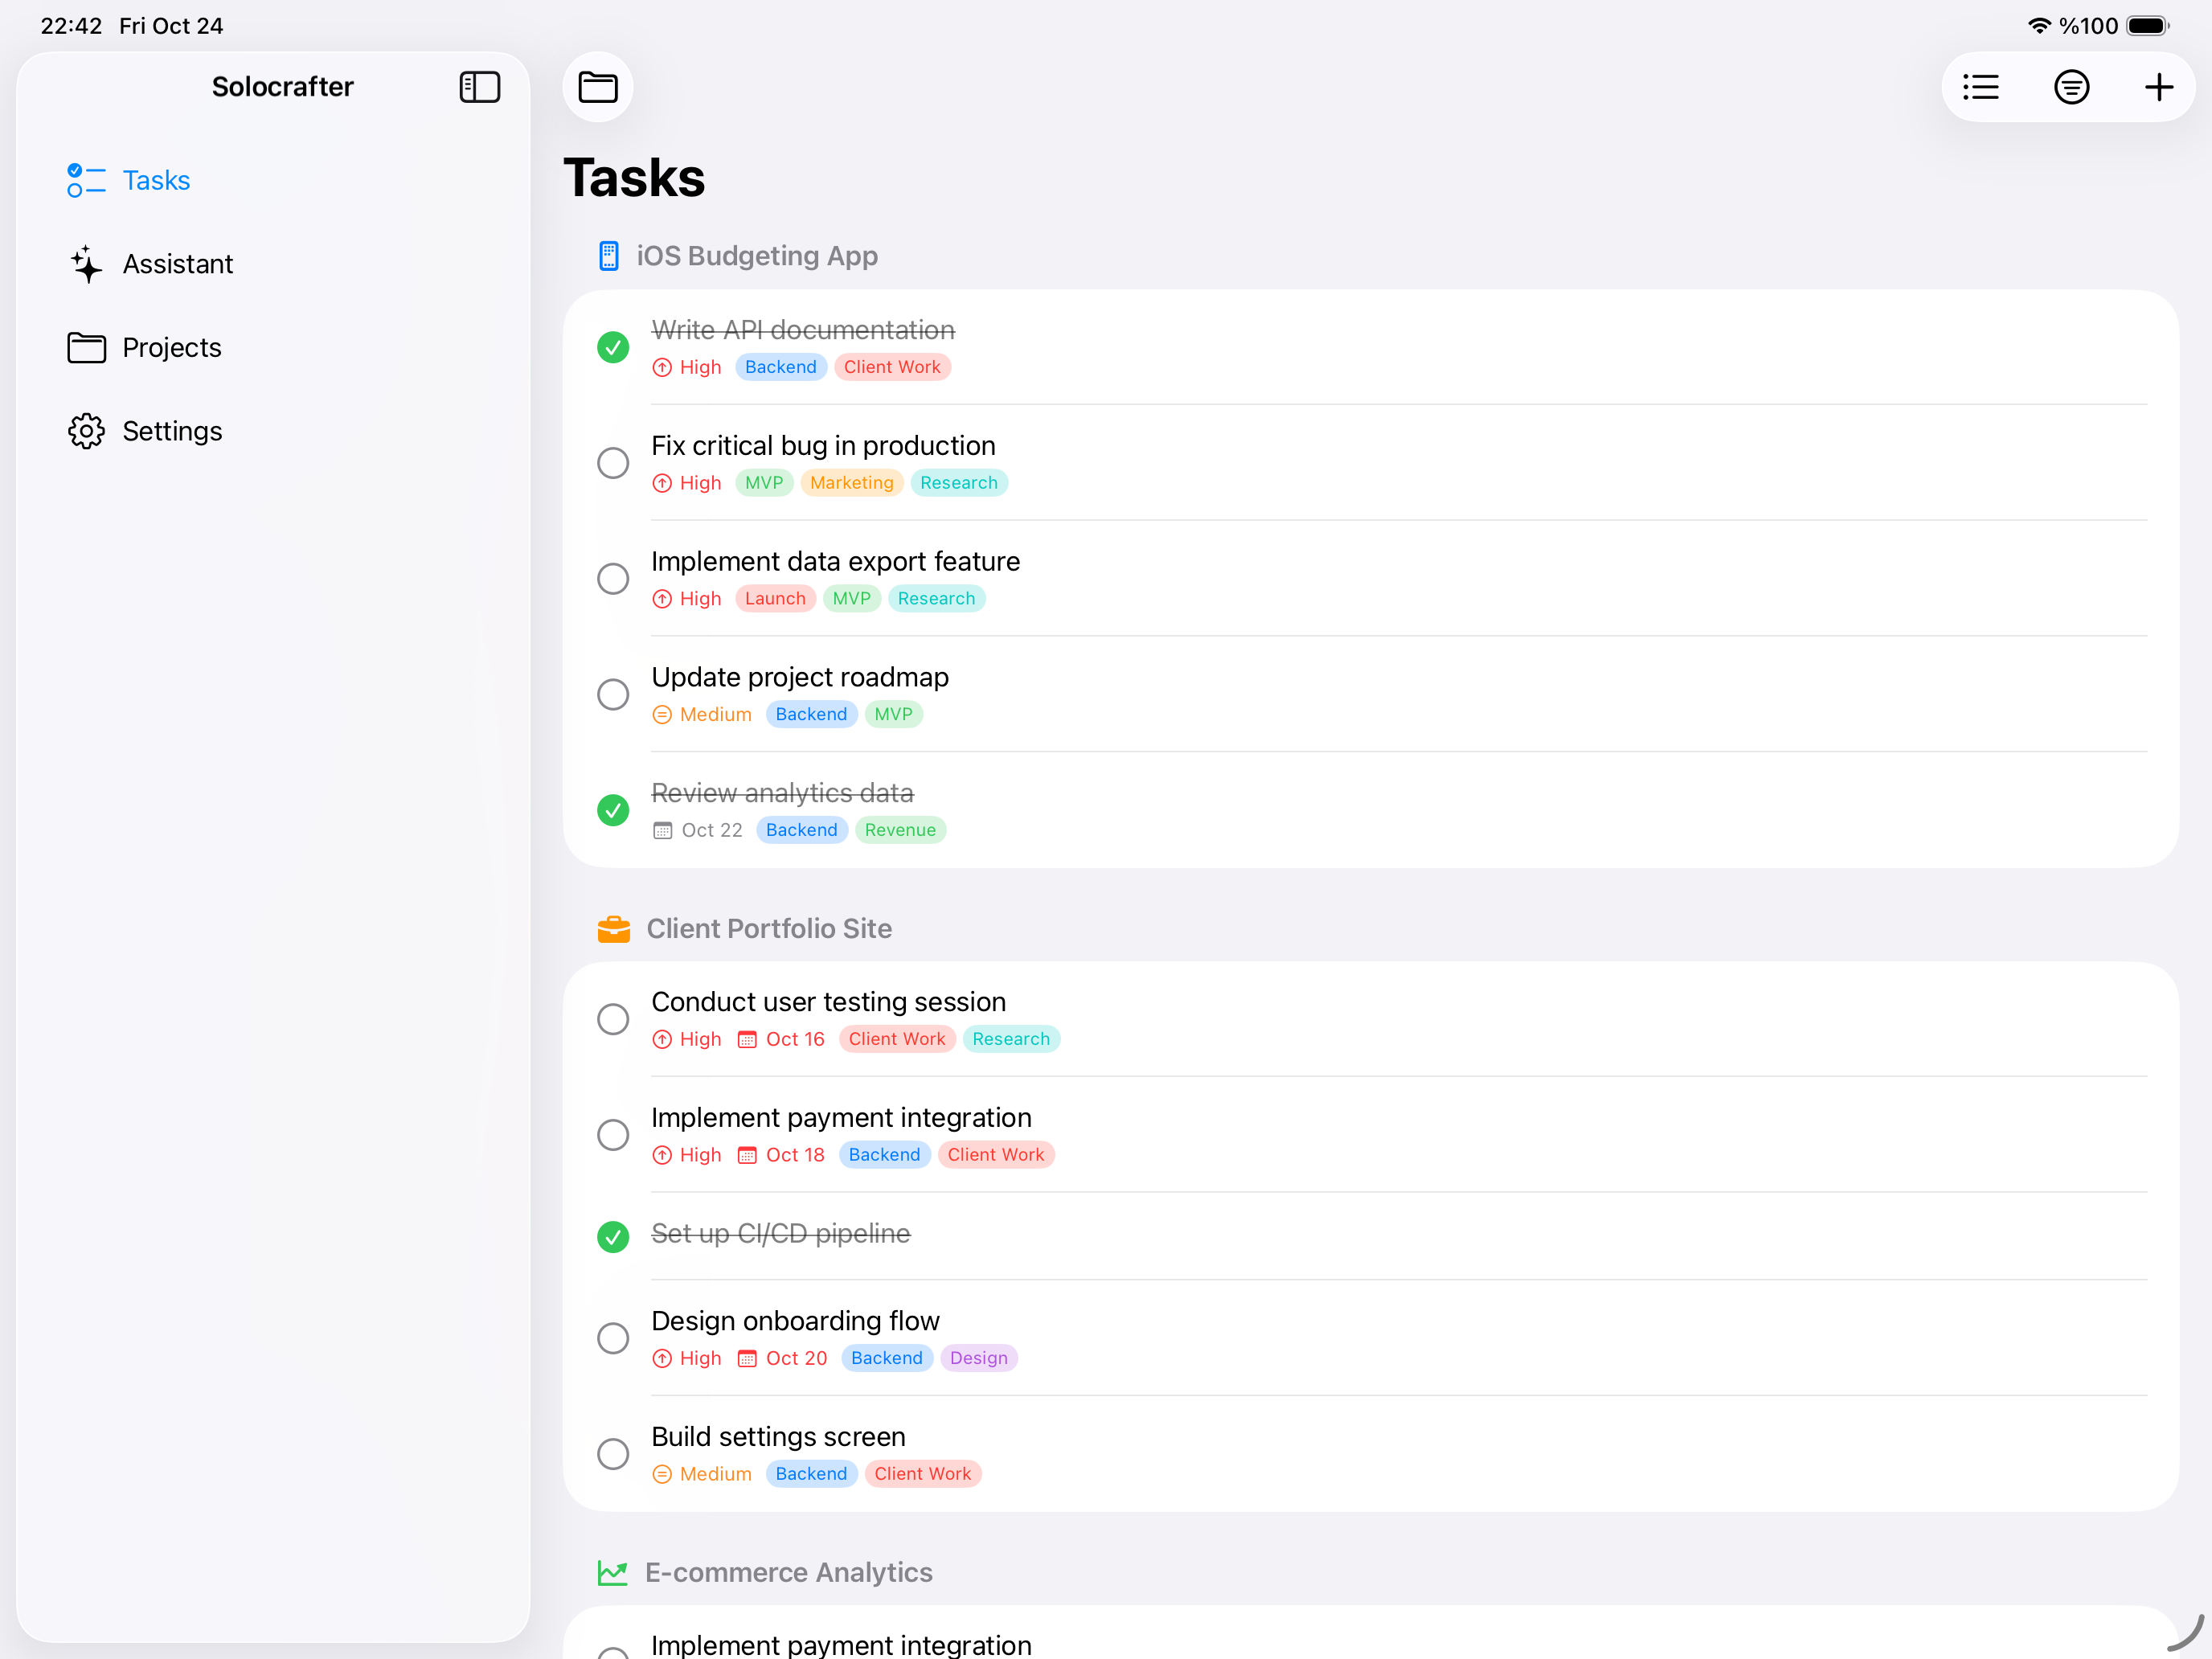This screenshot has height=1659, width=2212.
Task: Uncheck the completed 'Write API documentation' task
Action: point(613,347)
